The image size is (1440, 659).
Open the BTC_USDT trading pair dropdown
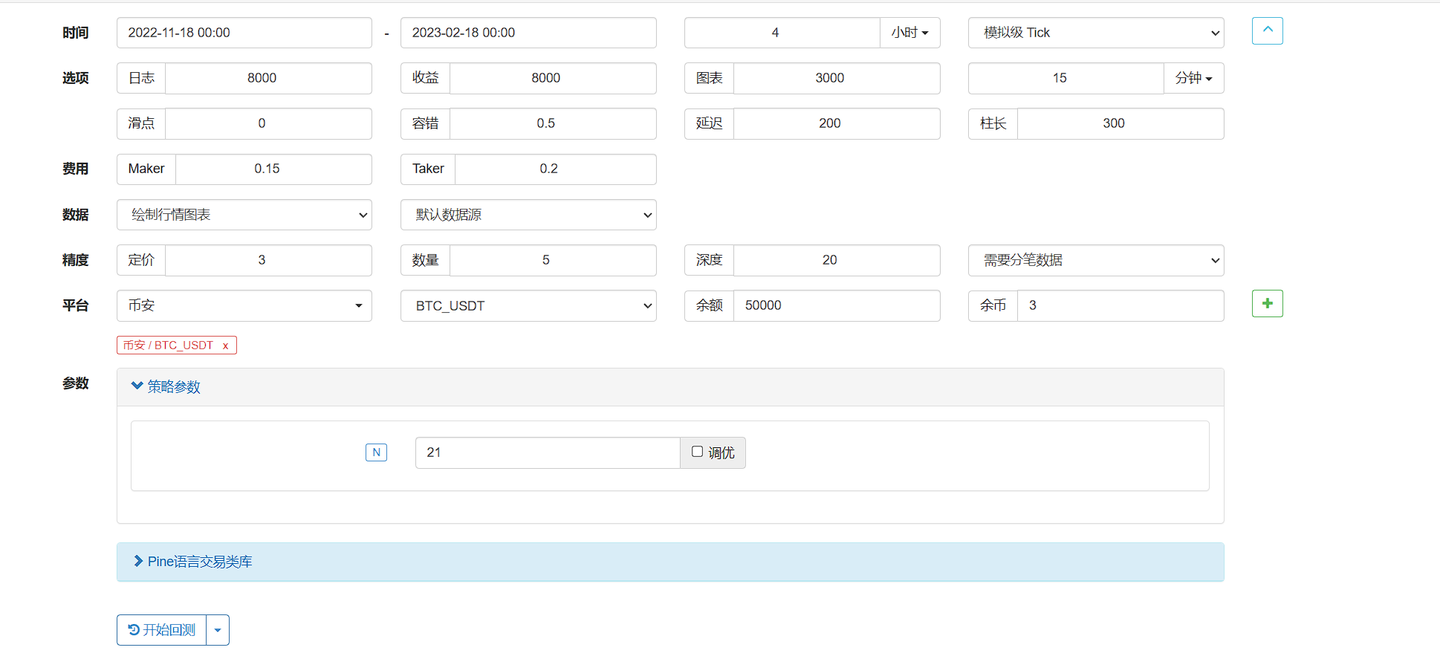(x=528, y=305)
